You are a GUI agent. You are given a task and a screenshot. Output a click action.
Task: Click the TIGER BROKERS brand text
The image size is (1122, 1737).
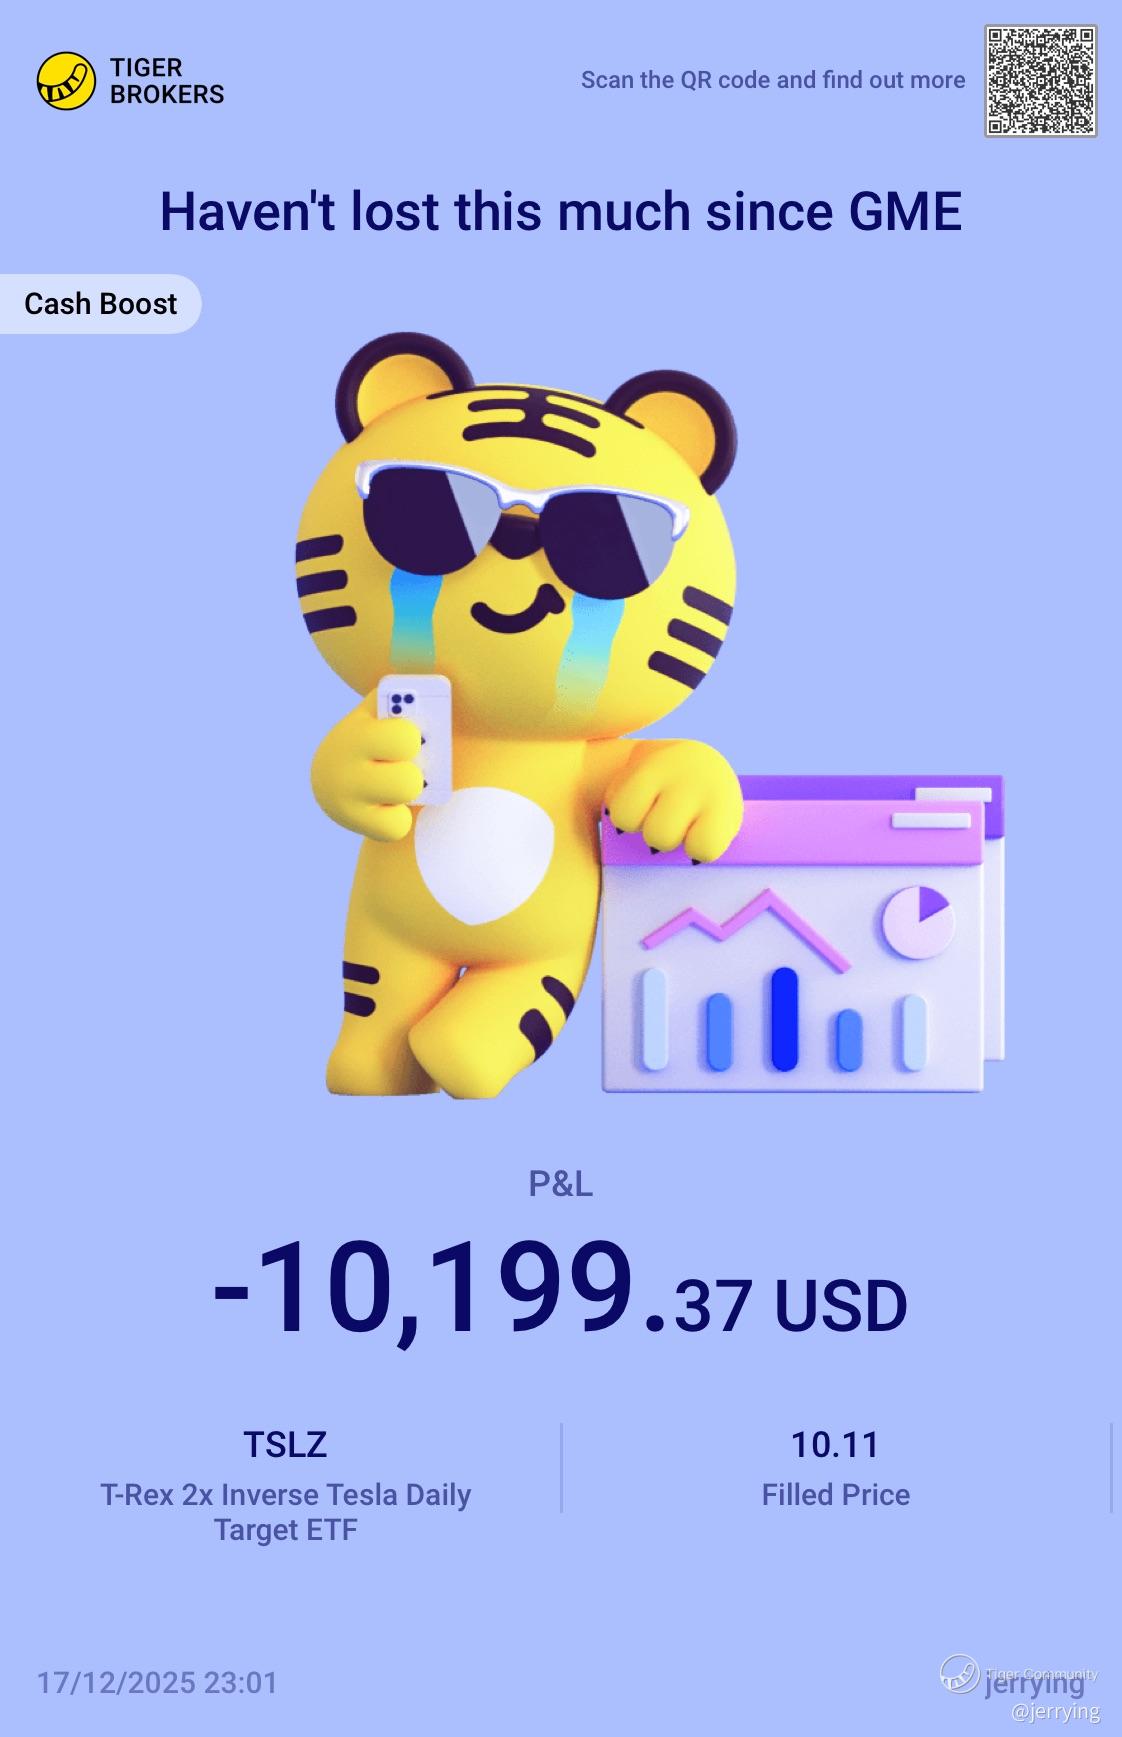tap(166, 81)
